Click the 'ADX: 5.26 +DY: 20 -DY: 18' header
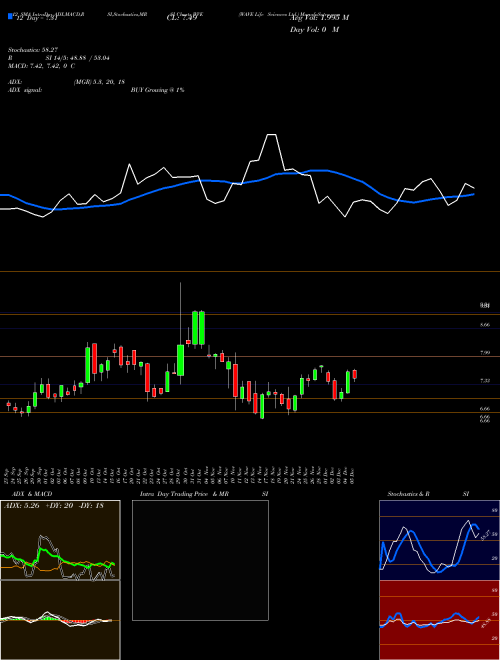 (53, 506)
